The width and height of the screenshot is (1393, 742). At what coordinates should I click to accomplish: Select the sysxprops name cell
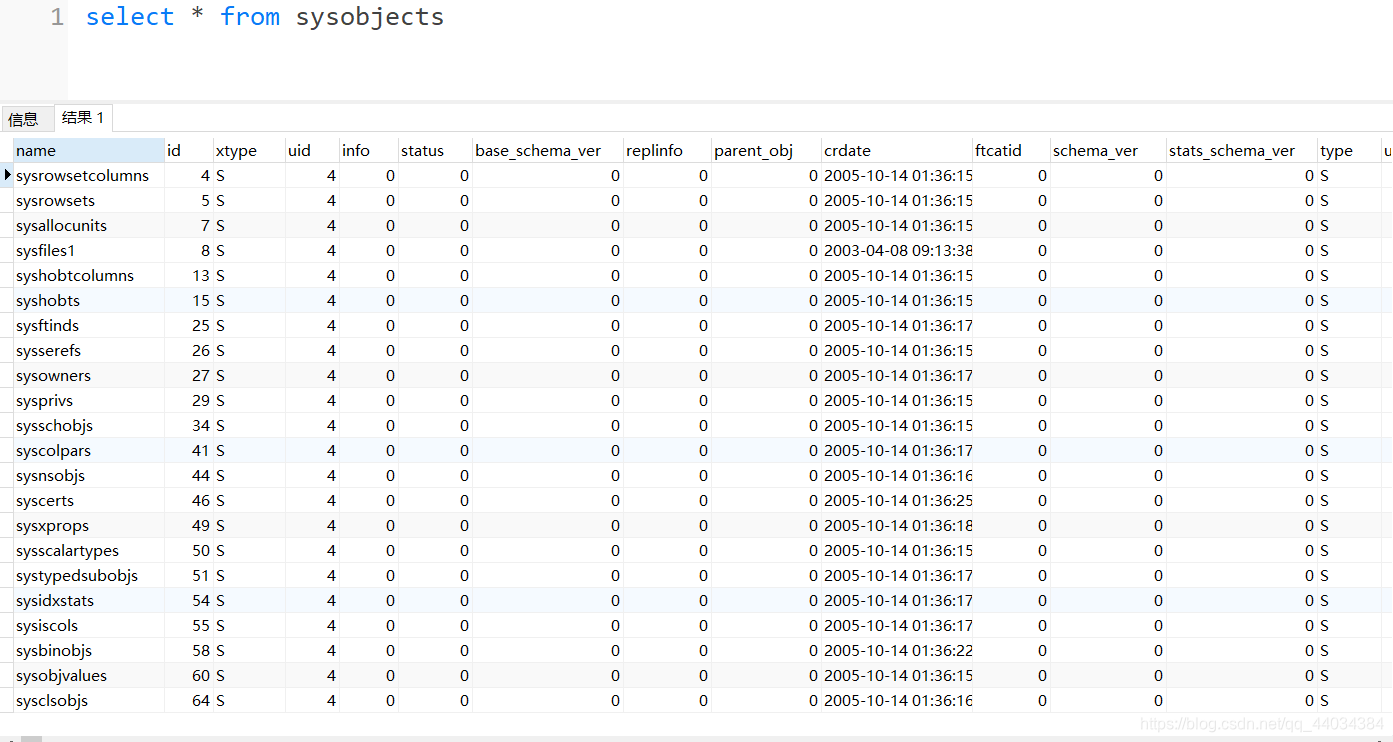[x=89, y=525]
